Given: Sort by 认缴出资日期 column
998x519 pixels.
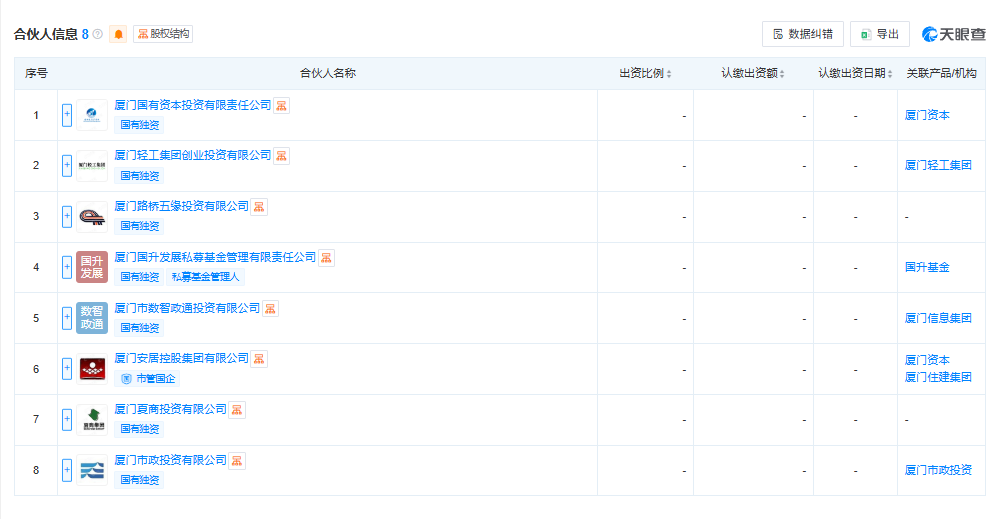Looking at the screenshot, I should [x=855, y=74].
